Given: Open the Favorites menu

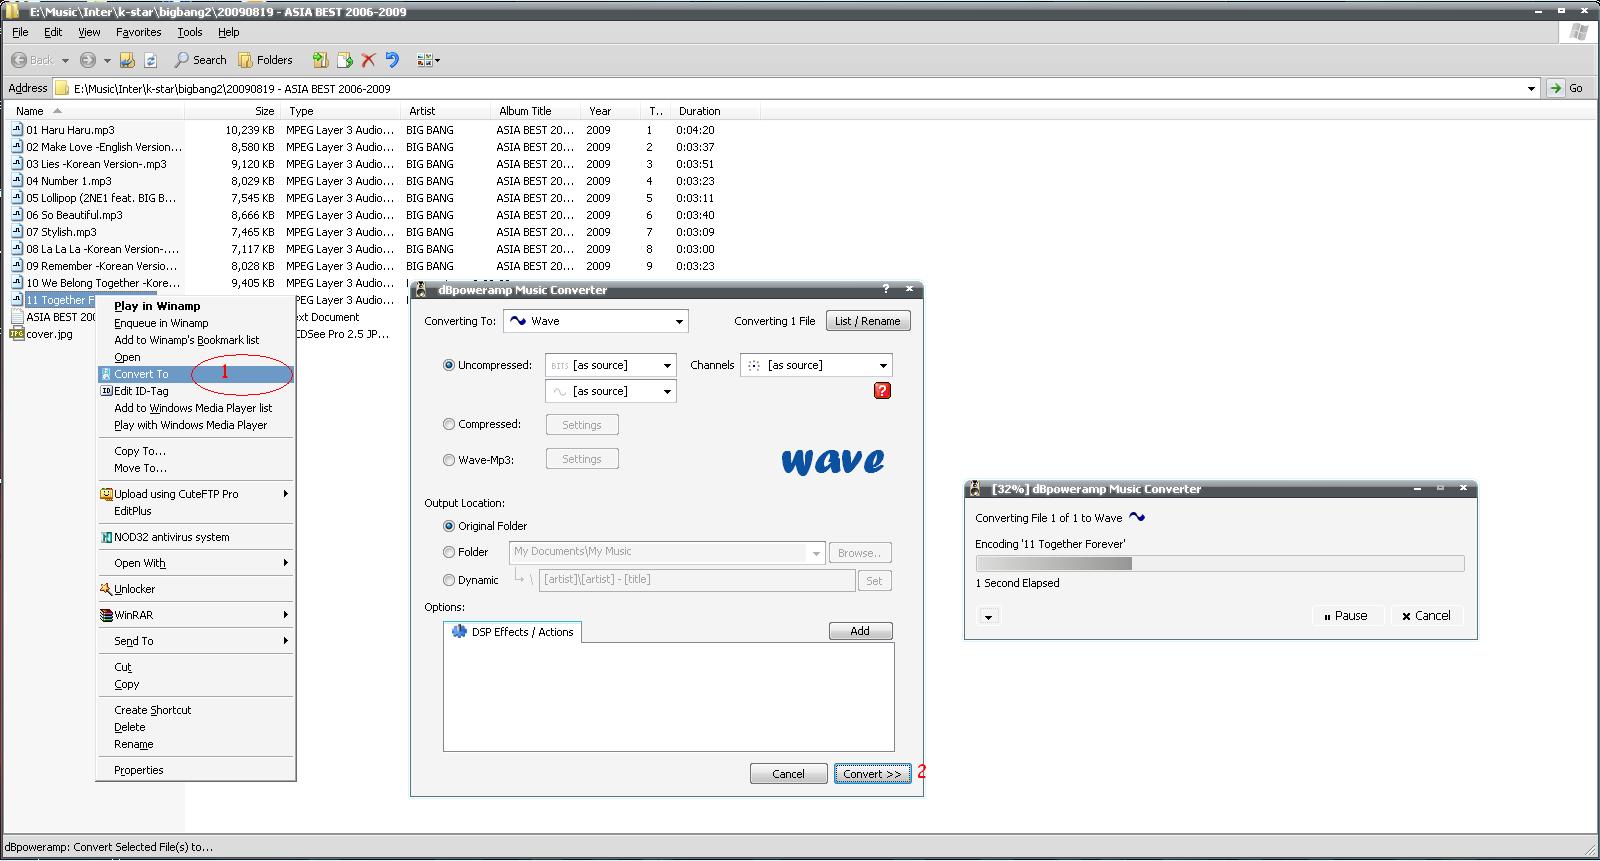Looking at the screenshot, I should tap(138, 32).
